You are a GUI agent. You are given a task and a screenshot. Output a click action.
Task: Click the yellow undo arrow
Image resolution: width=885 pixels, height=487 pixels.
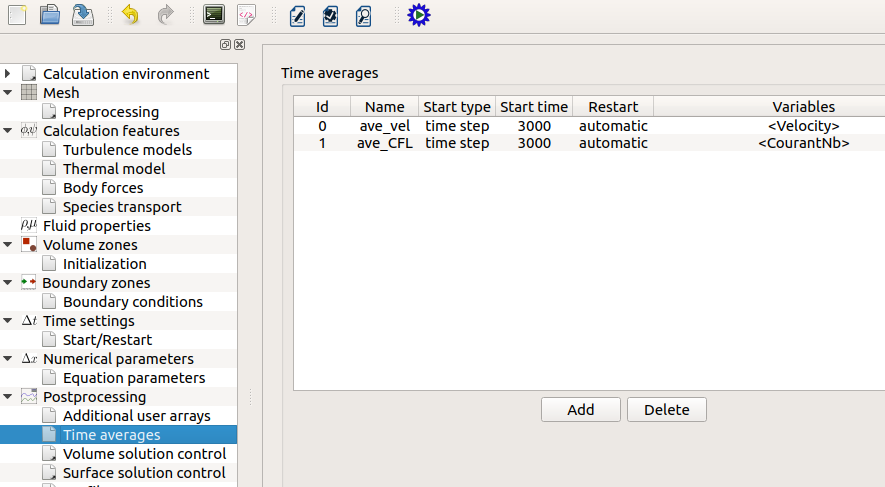coord(130,14)
